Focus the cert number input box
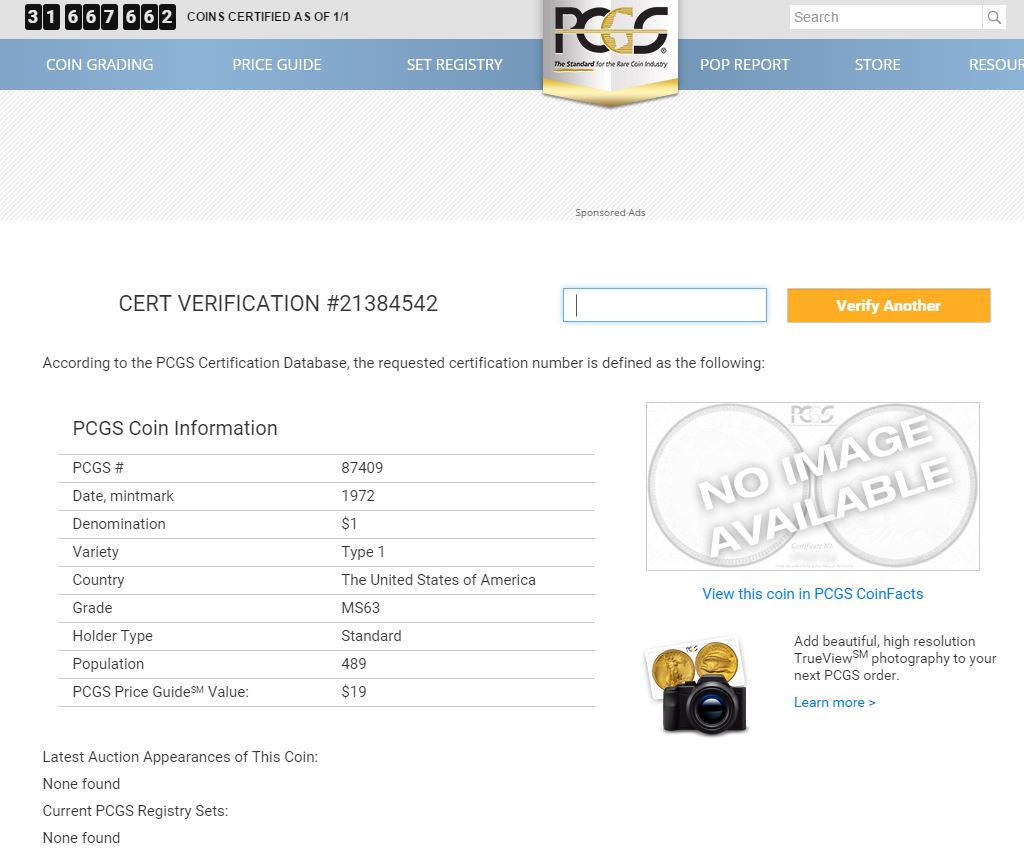1024x858 pixels. (x=665, y=305)
